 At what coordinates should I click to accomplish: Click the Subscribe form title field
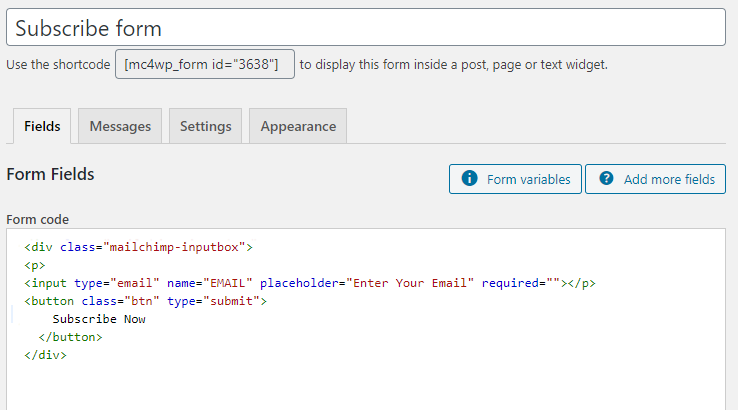pos(365,28)
